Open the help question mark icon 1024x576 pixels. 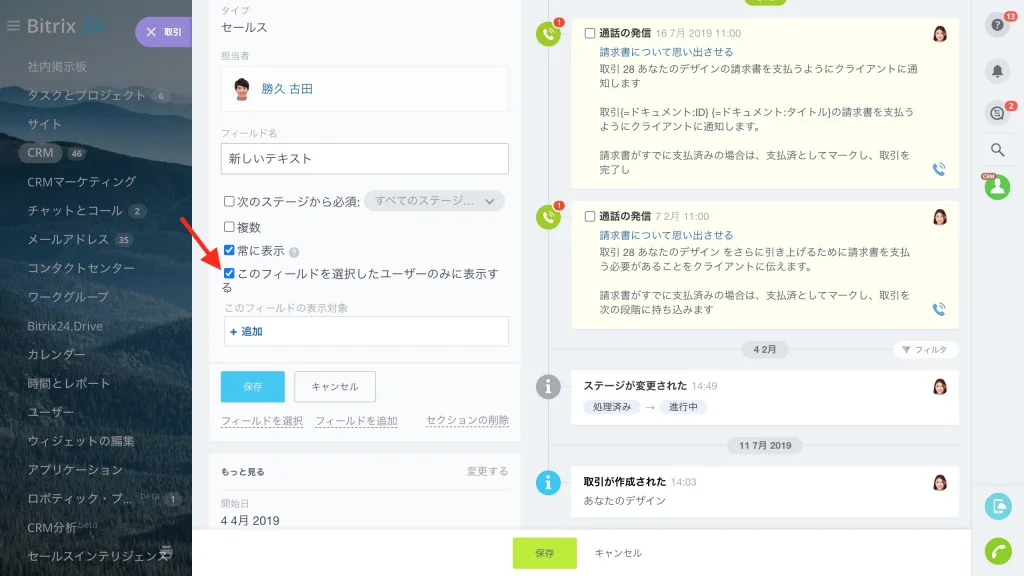(x=997, y=25)
